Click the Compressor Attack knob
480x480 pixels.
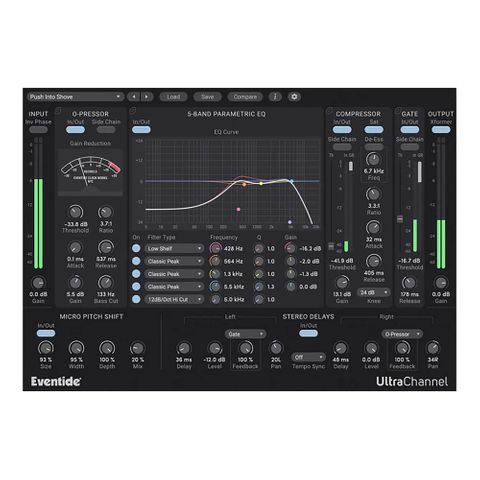[373, 228]
